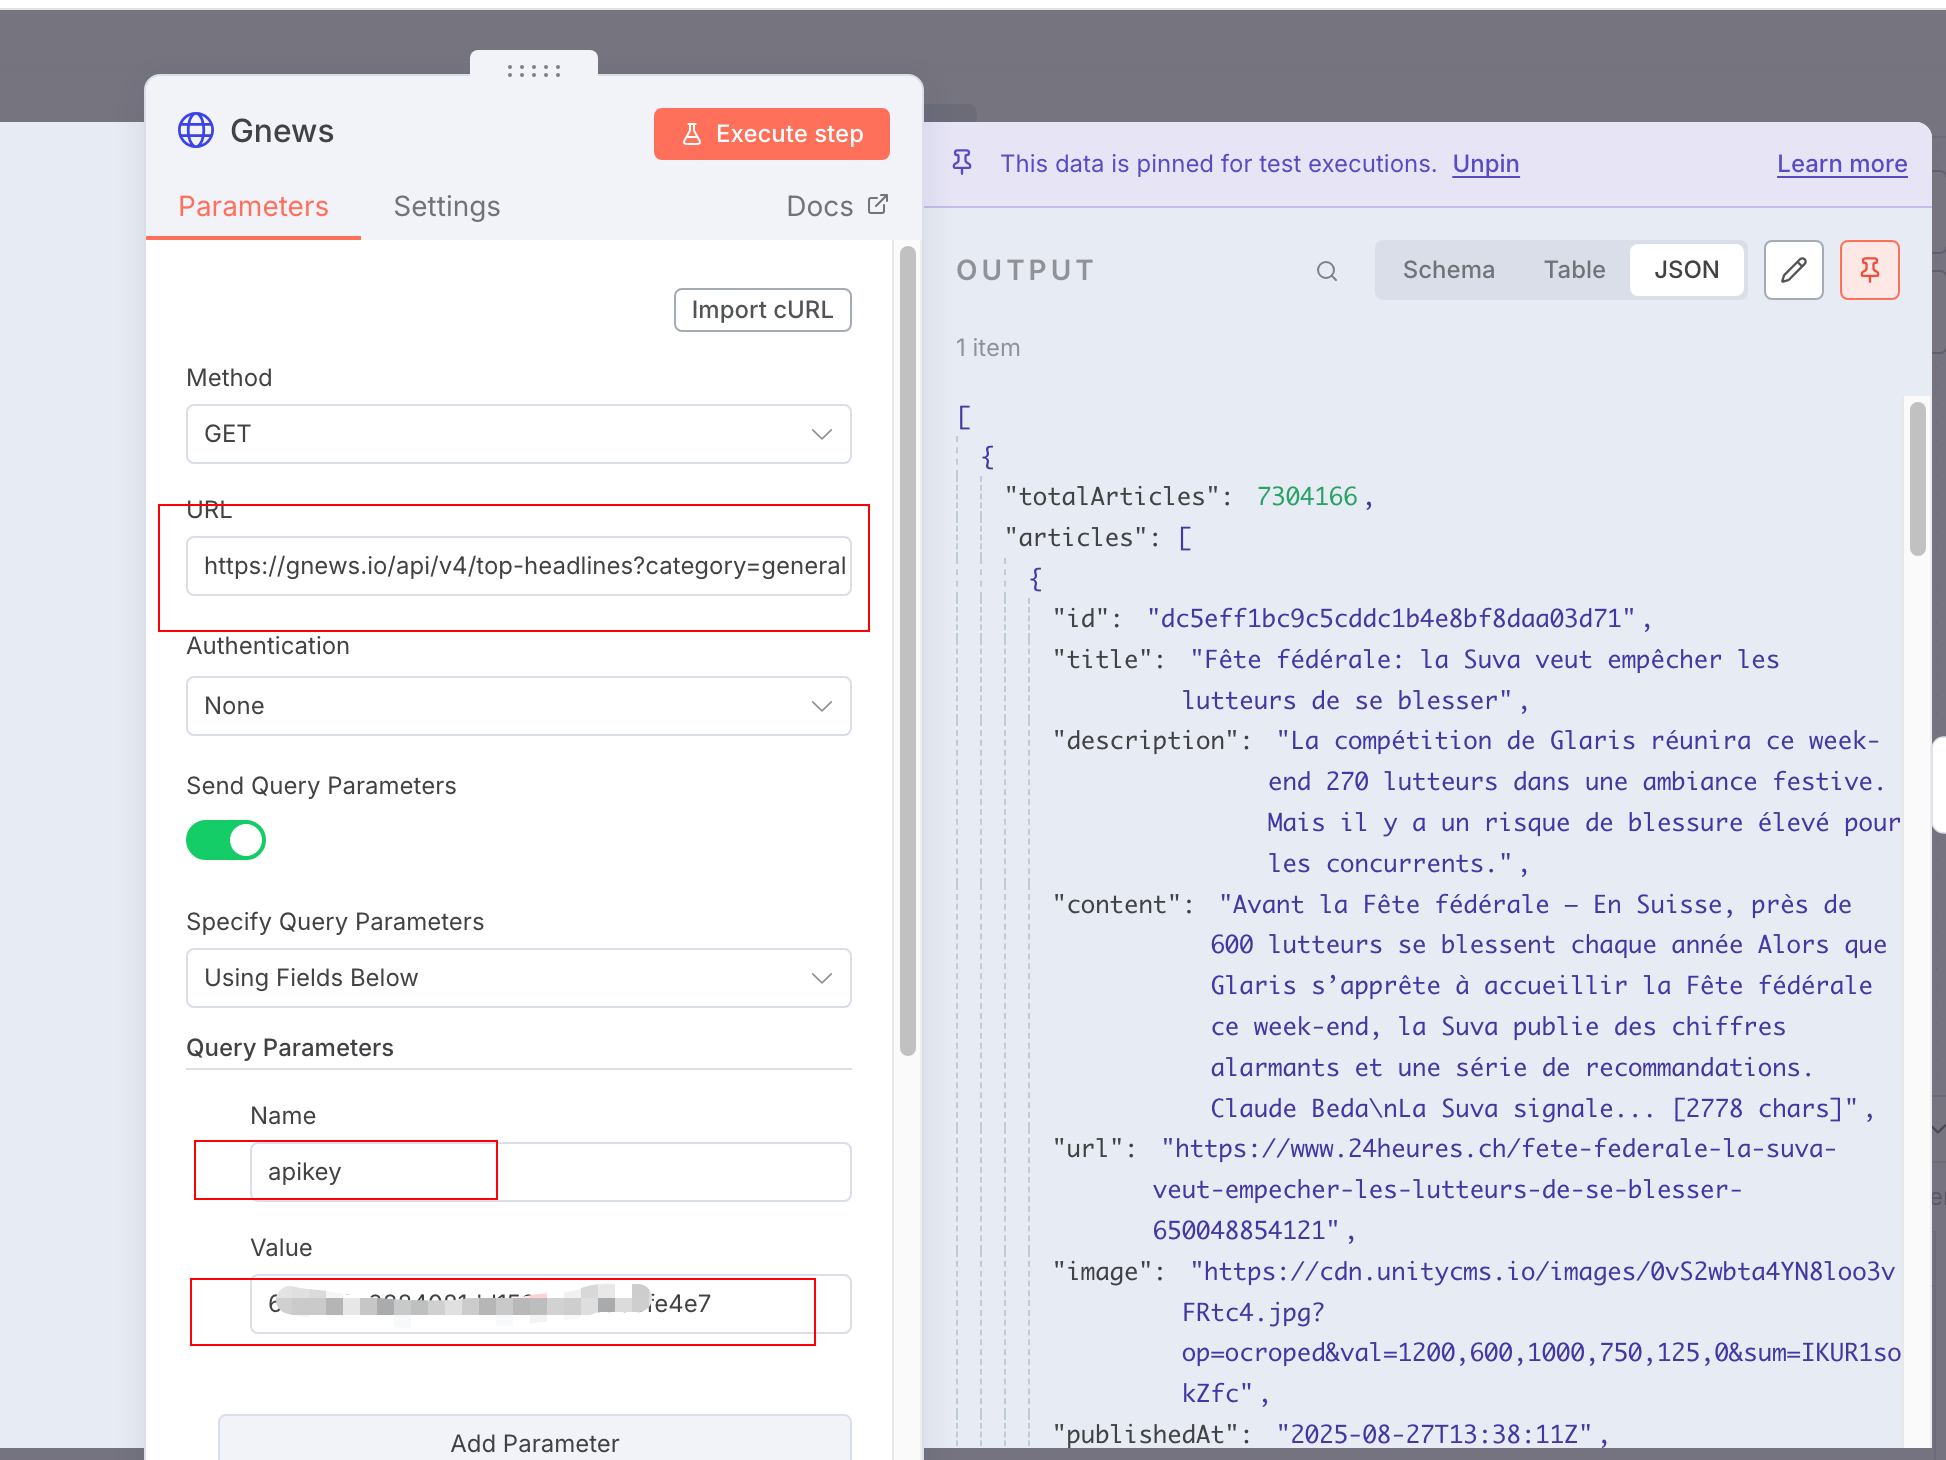Click the pencil edit output icon

[1793, 270]
